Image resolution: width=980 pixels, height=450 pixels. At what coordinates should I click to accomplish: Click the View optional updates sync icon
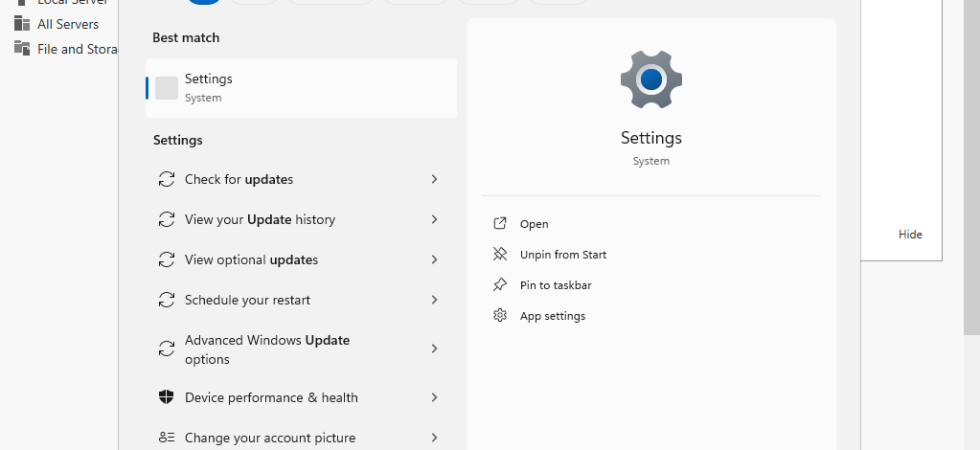(x=166, y=259)
